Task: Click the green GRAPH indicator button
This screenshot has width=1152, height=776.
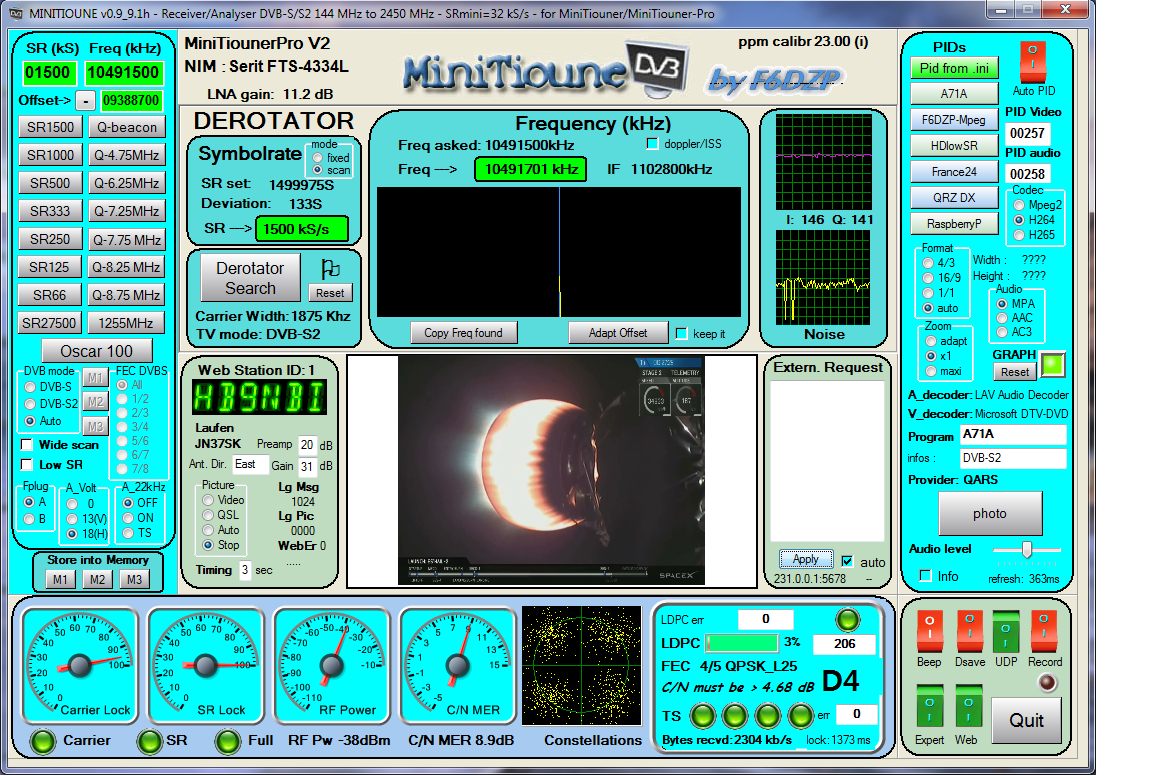Action: tap(1053, 364)
